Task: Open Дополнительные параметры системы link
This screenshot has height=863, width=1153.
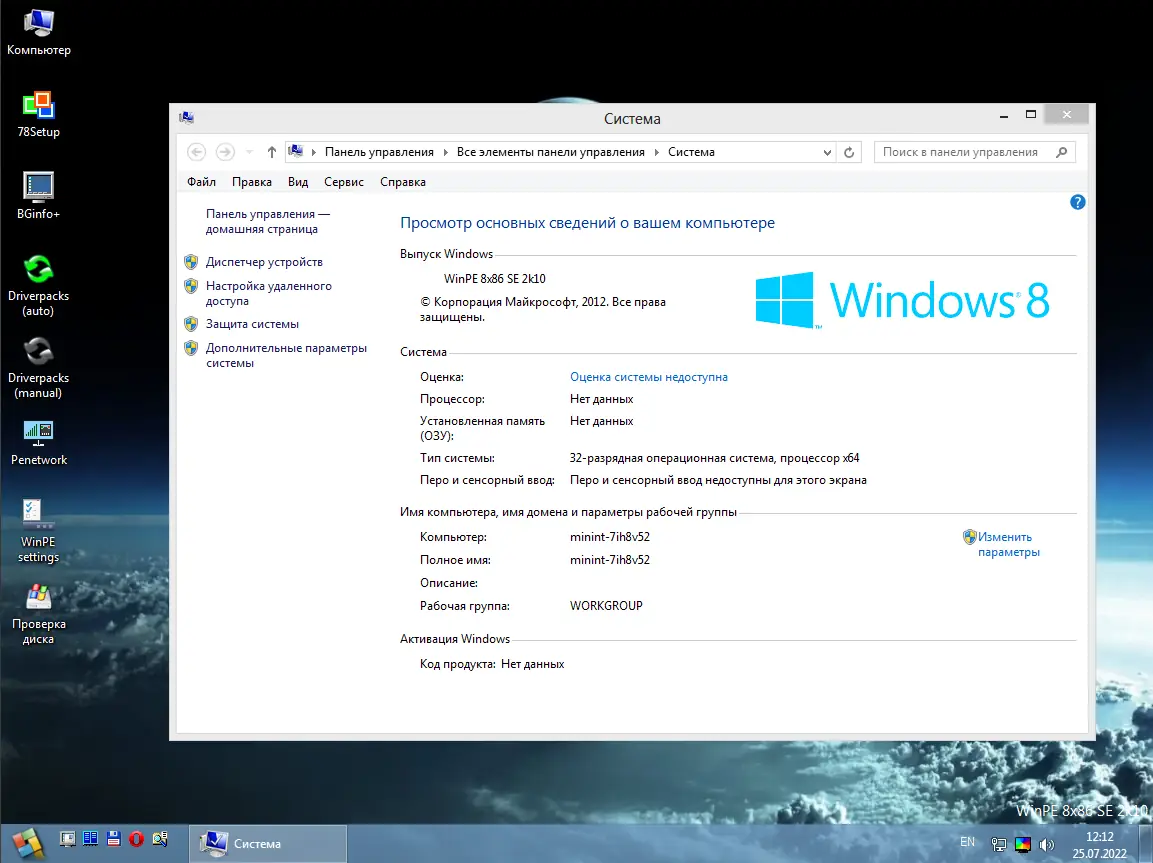Action: point(286,355)
